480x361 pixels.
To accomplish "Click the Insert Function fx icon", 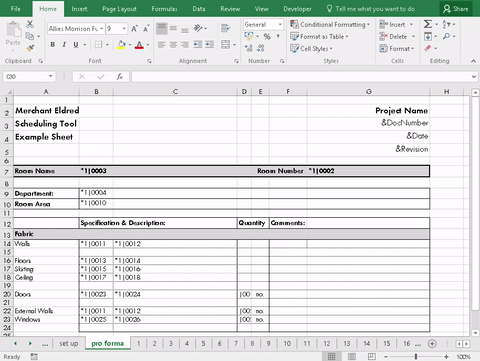I will pos(120,77).
